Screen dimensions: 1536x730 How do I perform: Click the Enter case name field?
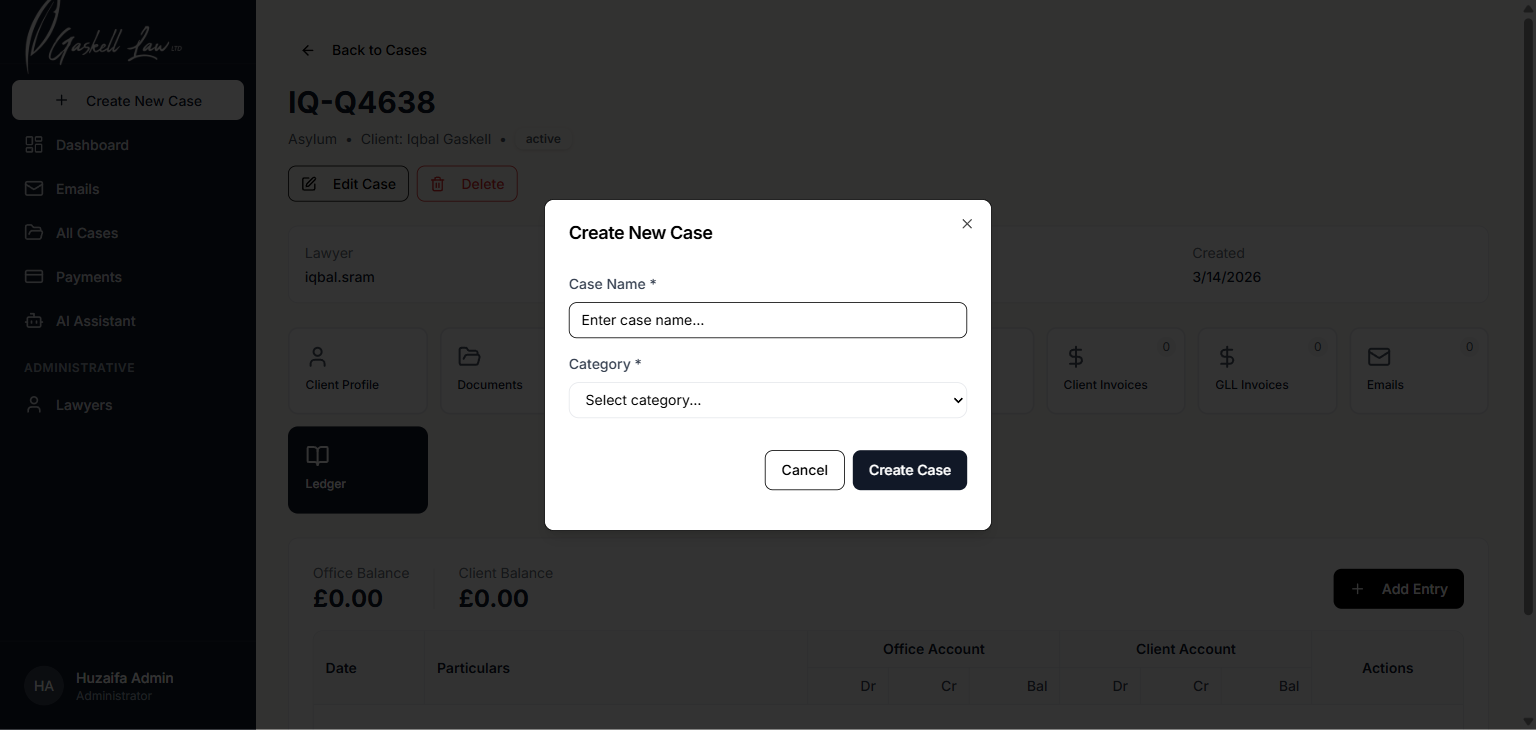767,320
